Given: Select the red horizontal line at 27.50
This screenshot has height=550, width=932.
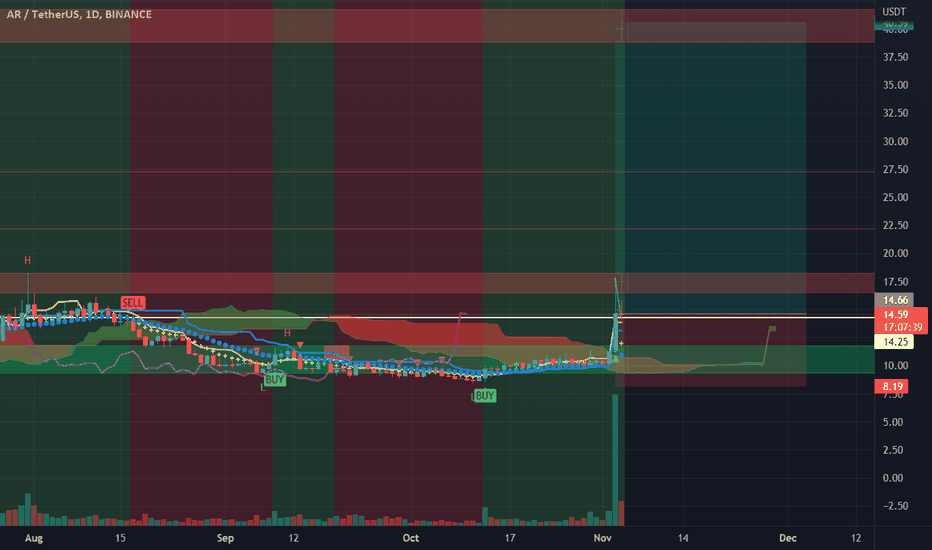Looking at the screenshot, I should pyautogui.click(x=437, y=172).
